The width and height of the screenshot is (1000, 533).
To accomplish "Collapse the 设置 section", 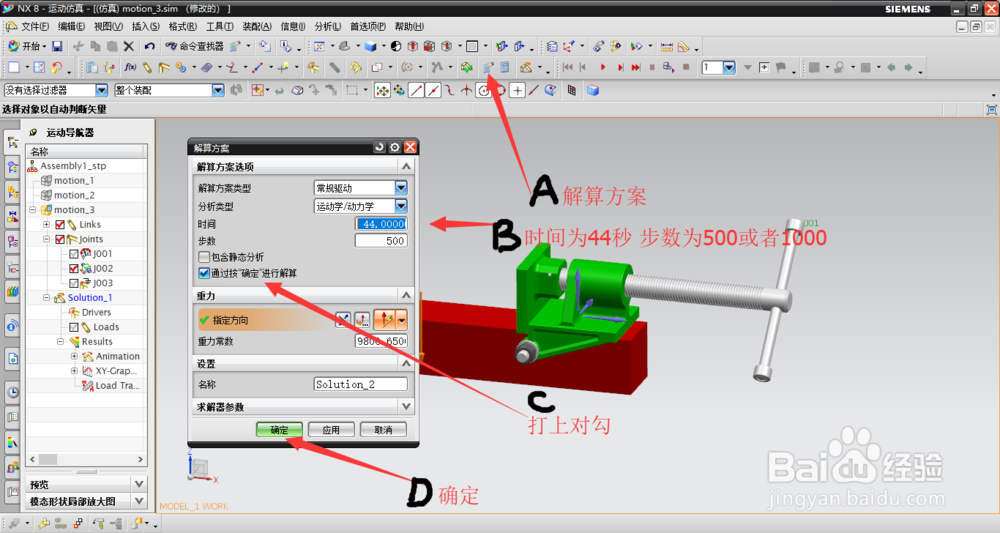I will 406,363.
